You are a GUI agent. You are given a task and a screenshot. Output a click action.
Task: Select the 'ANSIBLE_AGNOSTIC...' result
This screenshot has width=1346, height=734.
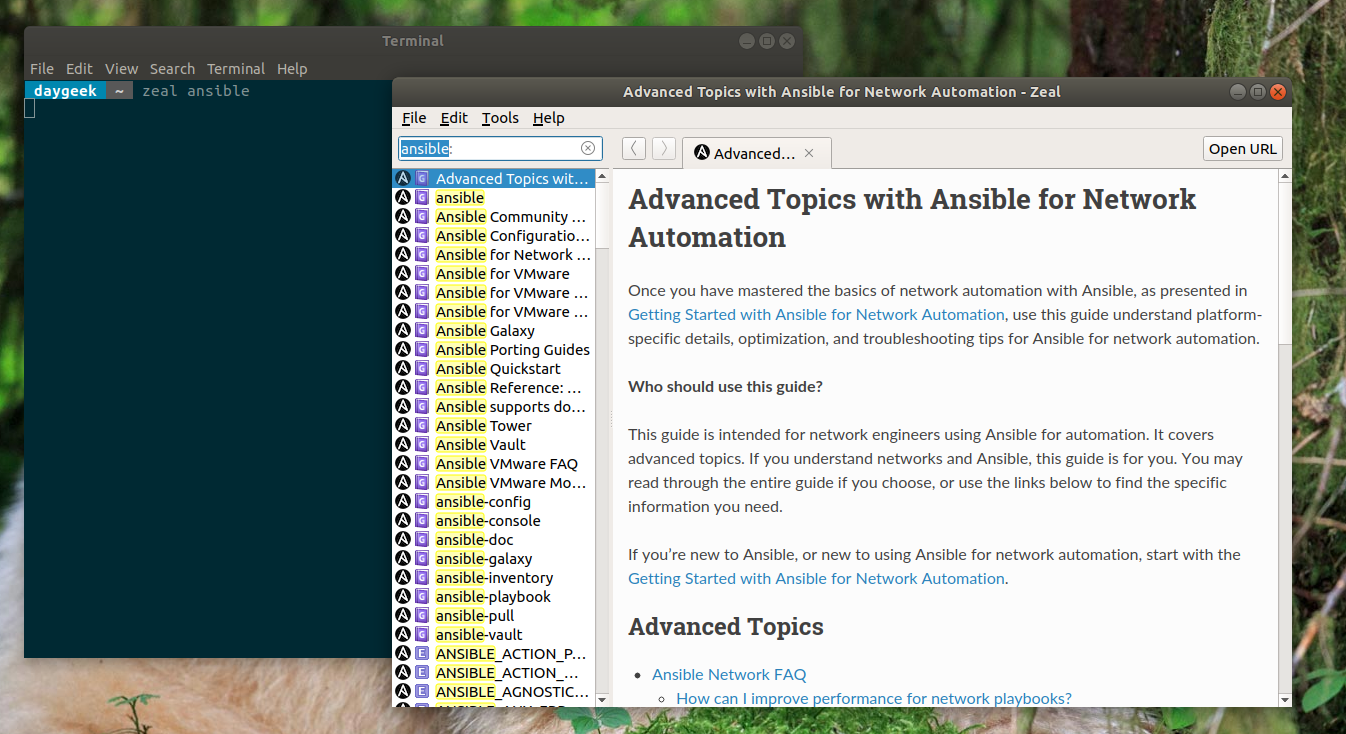click(494, 691)
